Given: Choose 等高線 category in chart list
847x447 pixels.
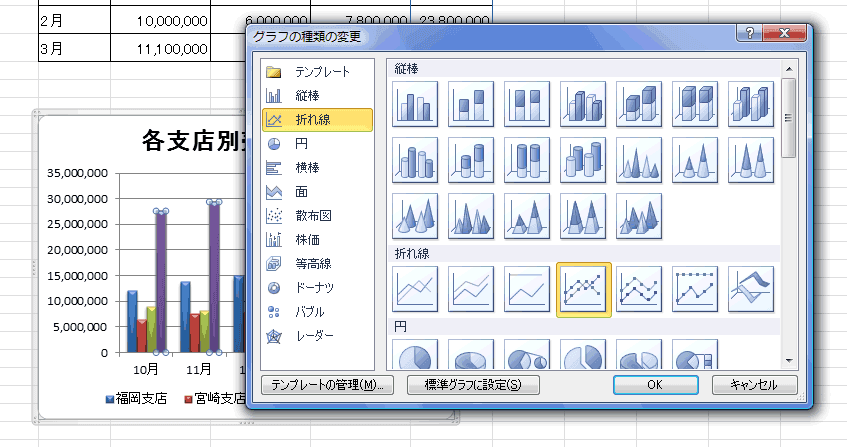Looking at the screenshot, I should click(x=318, y=264).
